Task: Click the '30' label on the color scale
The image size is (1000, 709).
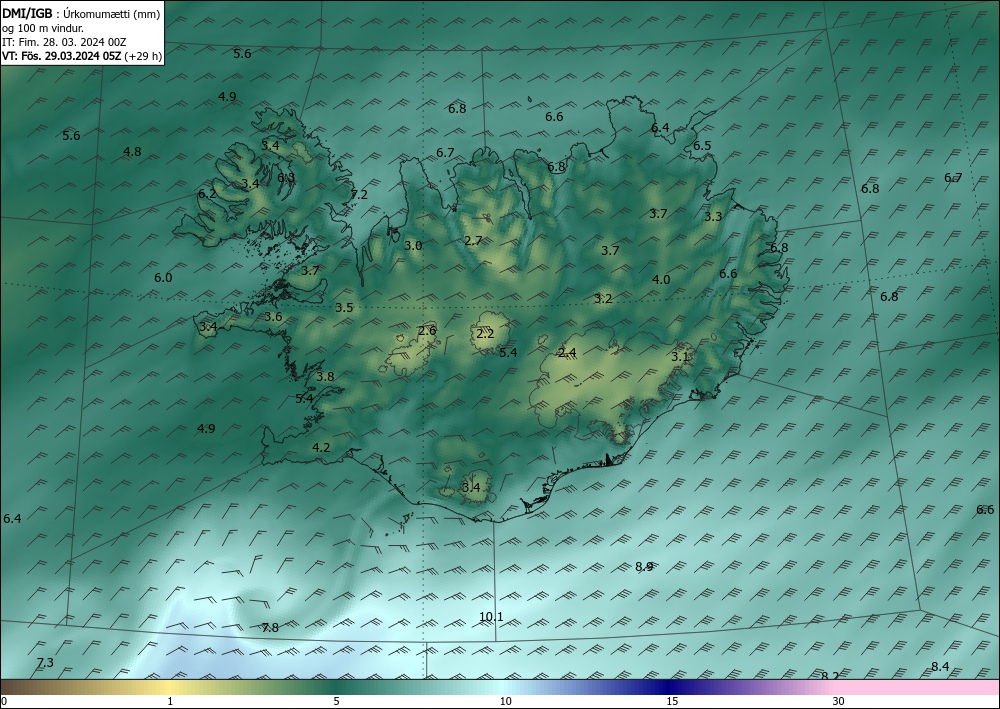Action: [x=839, y=701]
